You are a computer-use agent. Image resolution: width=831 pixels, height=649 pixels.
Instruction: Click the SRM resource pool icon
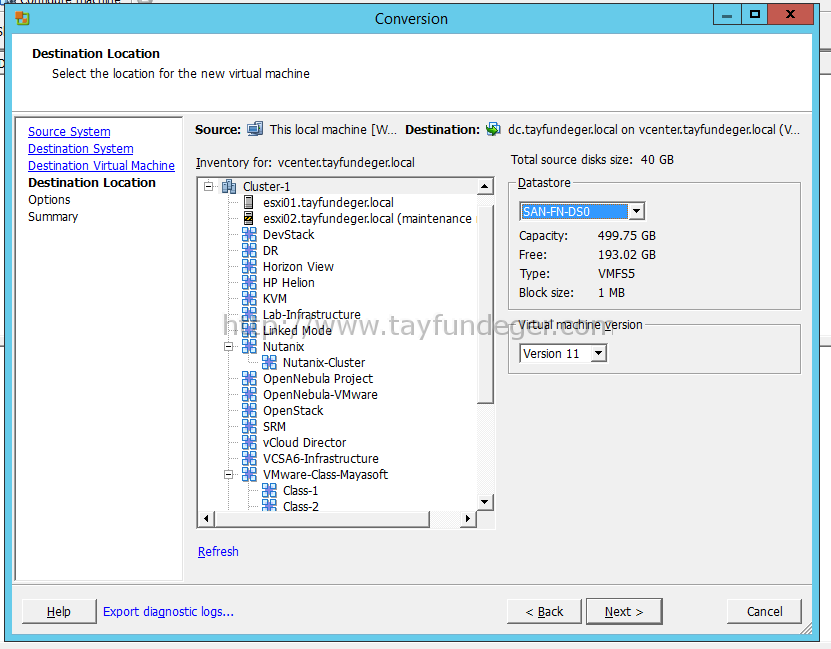pyautogui.click(x=249, y=426)
